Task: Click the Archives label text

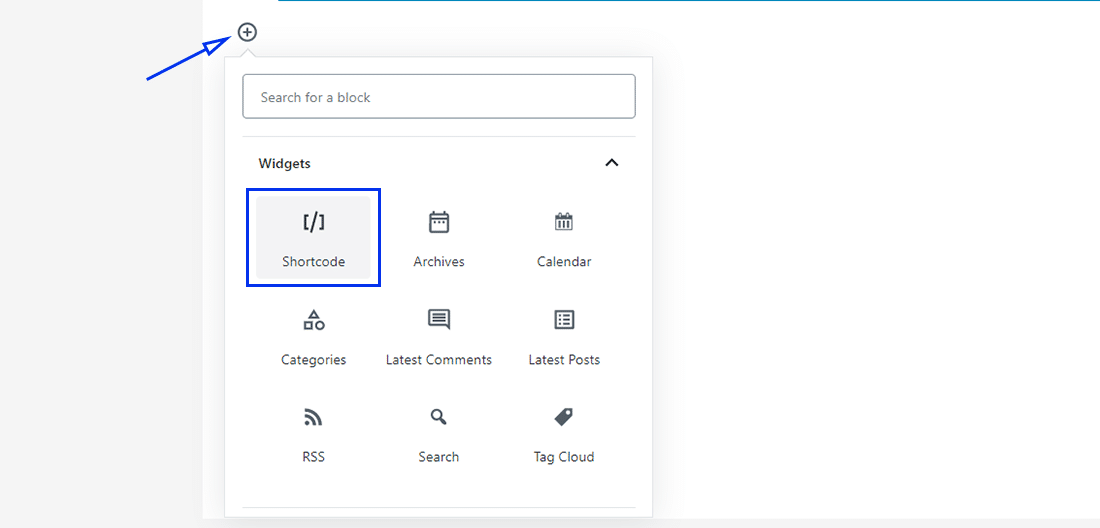Action: tap(439, 262)
